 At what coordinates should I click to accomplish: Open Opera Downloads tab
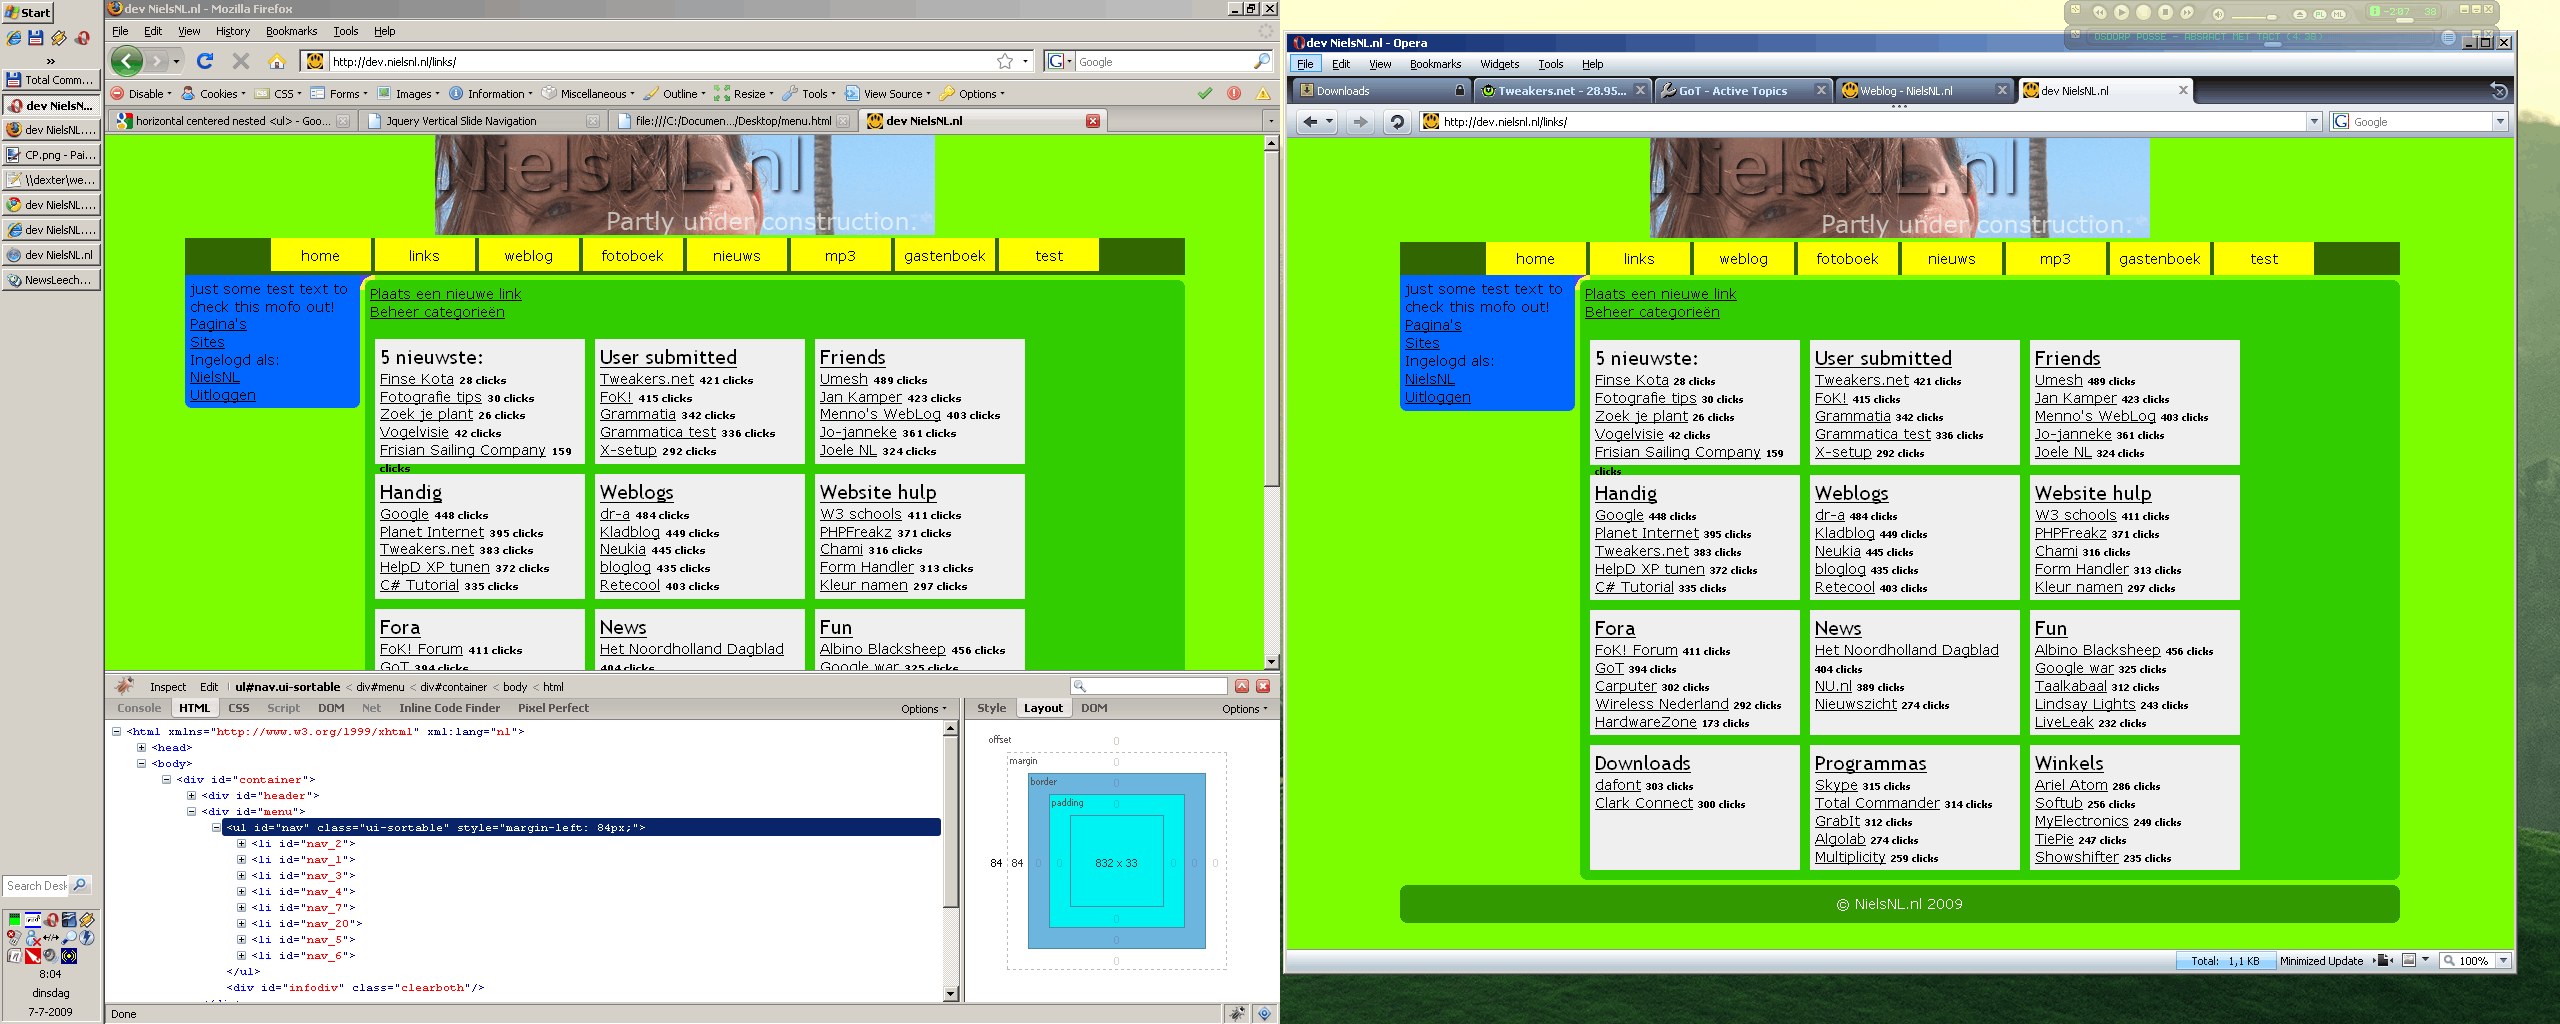coord(1382,91)
